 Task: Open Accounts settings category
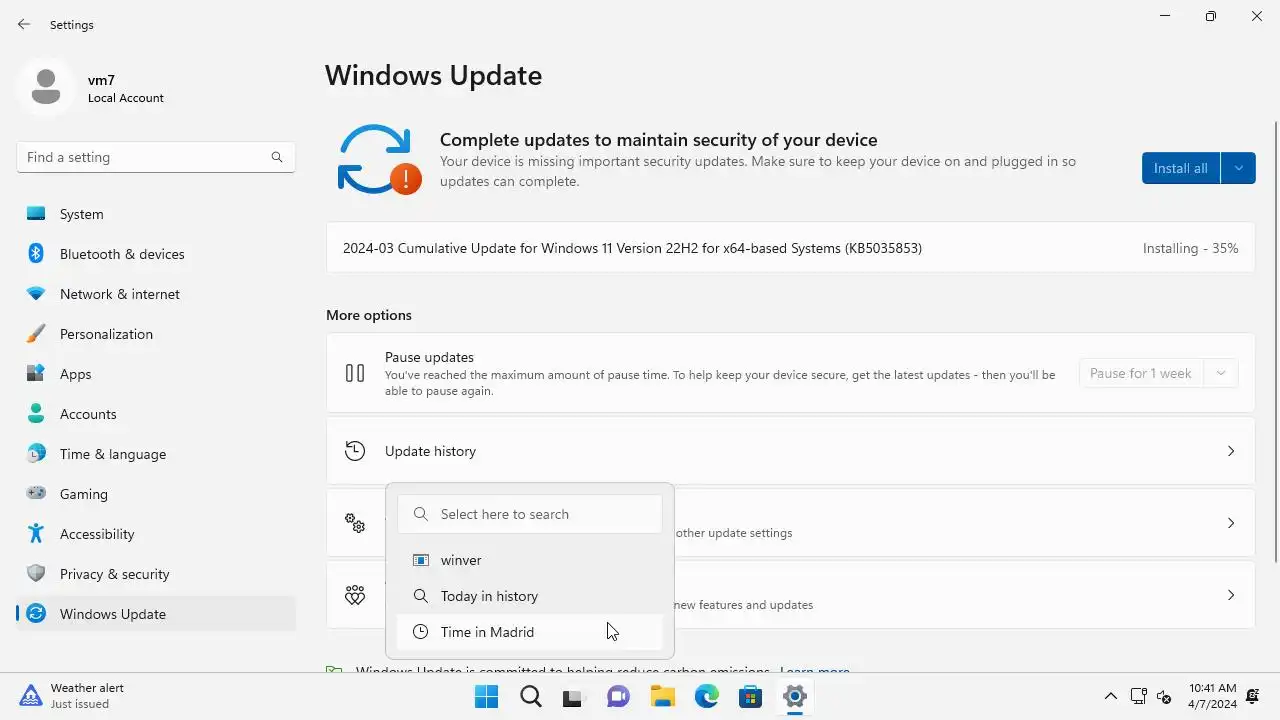[x=156, y=414]
